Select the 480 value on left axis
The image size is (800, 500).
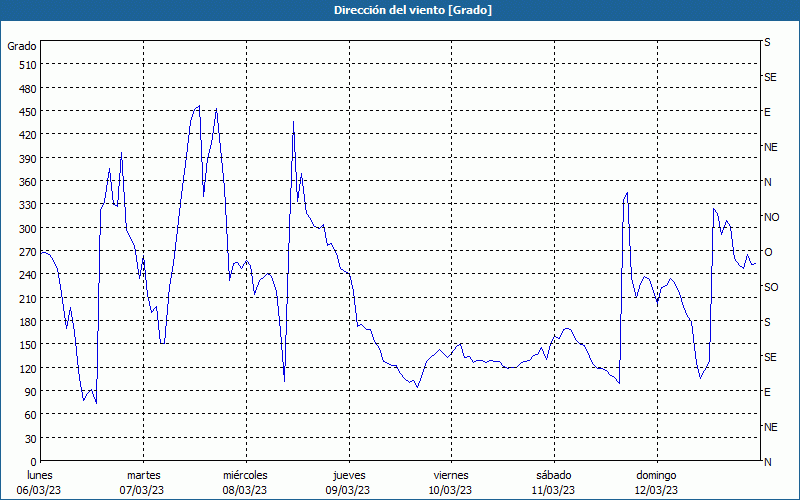tap(28, 89)
